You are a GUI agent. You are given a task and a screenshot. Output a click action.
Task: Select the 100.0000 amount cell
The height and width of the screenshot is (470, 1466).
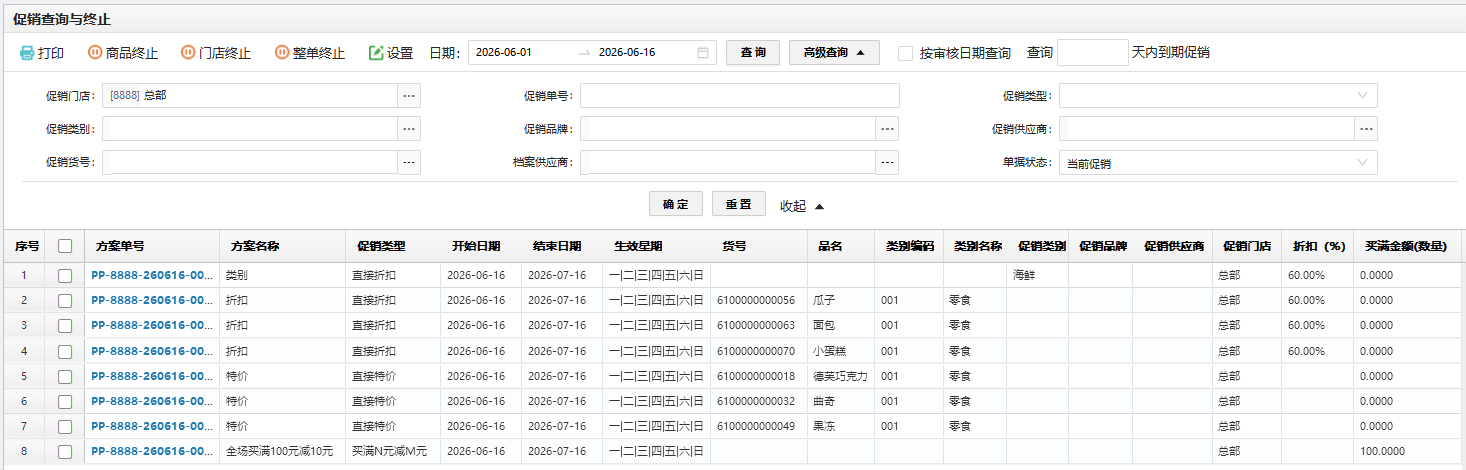click(1408, 452)
